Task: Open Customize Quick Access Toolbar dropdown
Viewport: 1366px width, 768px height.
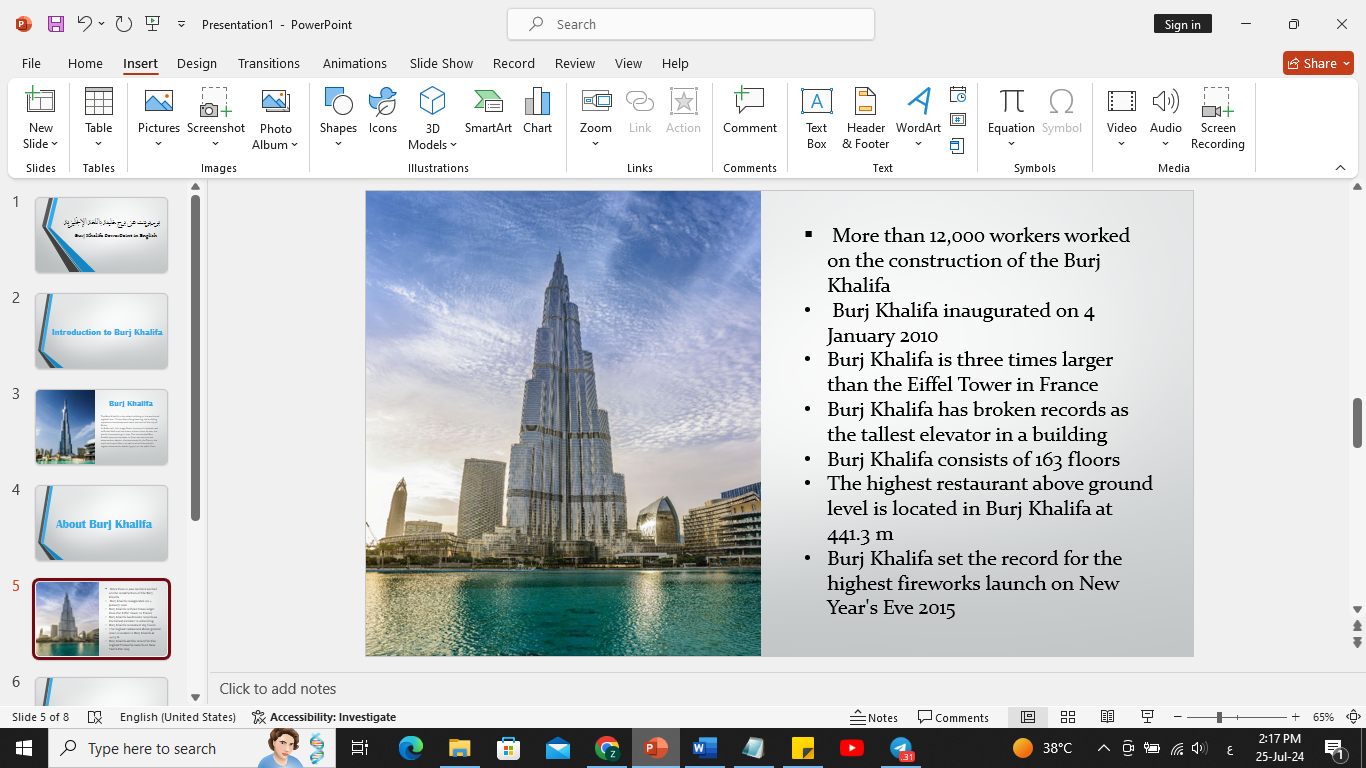Action: [181, 24]
